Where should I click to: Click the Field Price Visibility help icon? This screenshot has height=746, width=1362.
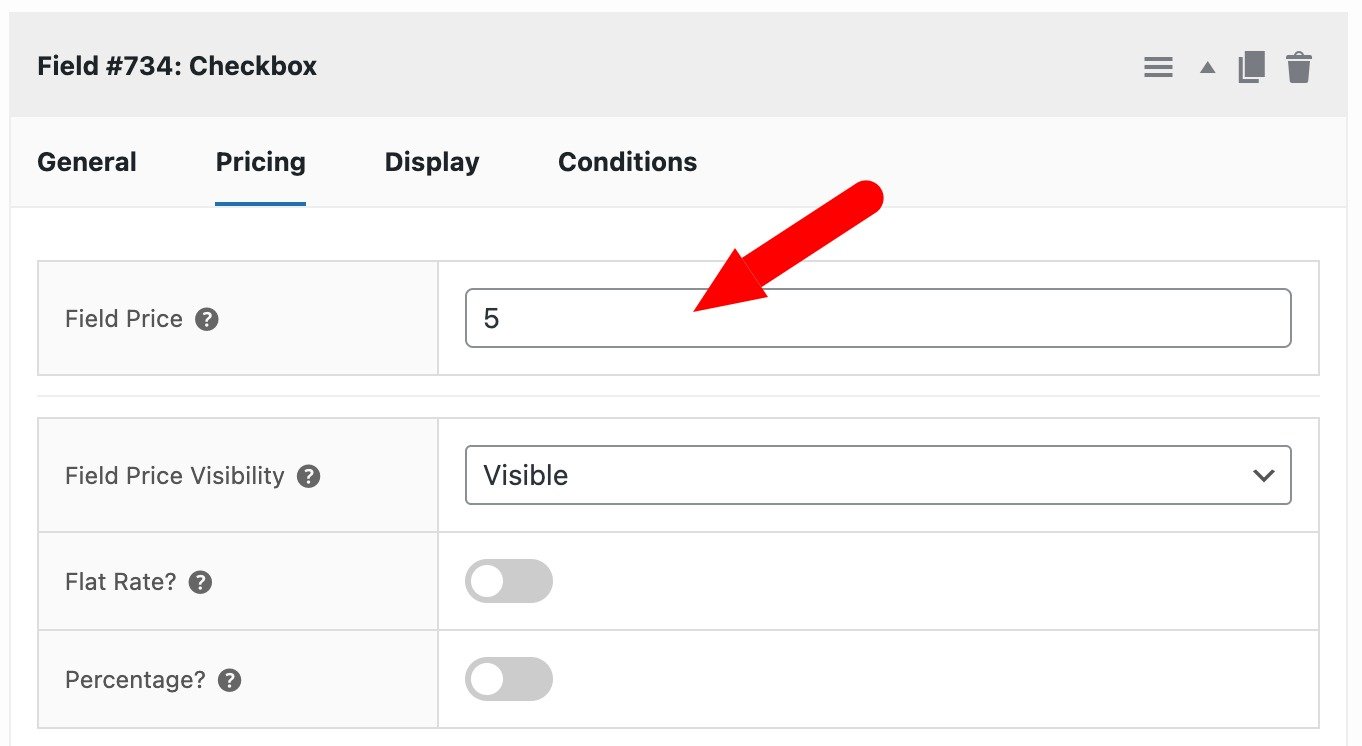(310, 477)
